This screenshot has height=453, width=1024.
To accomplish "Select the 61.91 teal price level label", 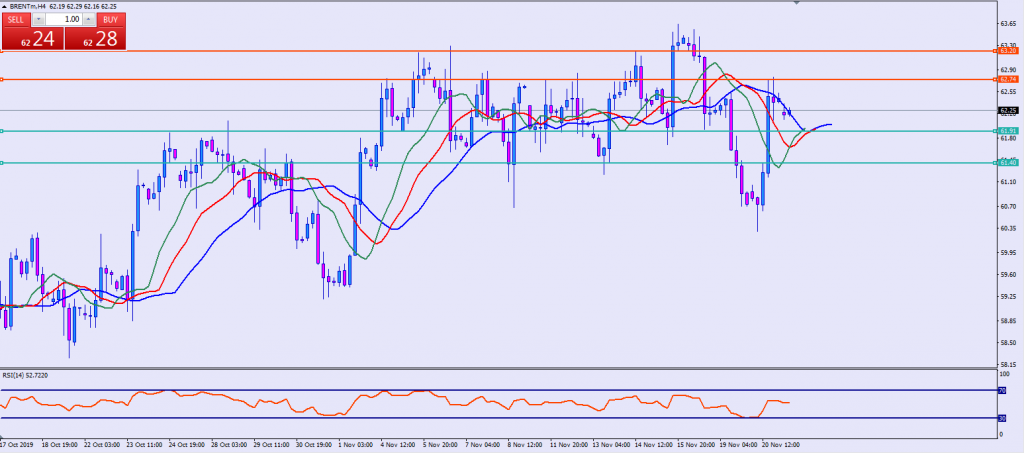I will click(1007, 131).
